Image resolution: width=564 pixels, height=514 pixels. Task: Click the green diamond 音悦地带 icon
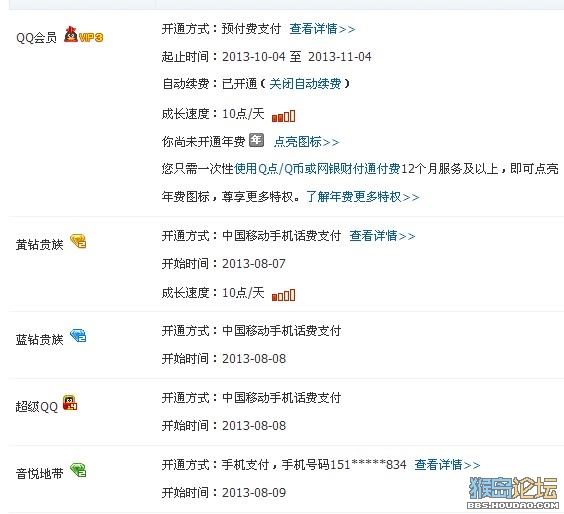78,470
